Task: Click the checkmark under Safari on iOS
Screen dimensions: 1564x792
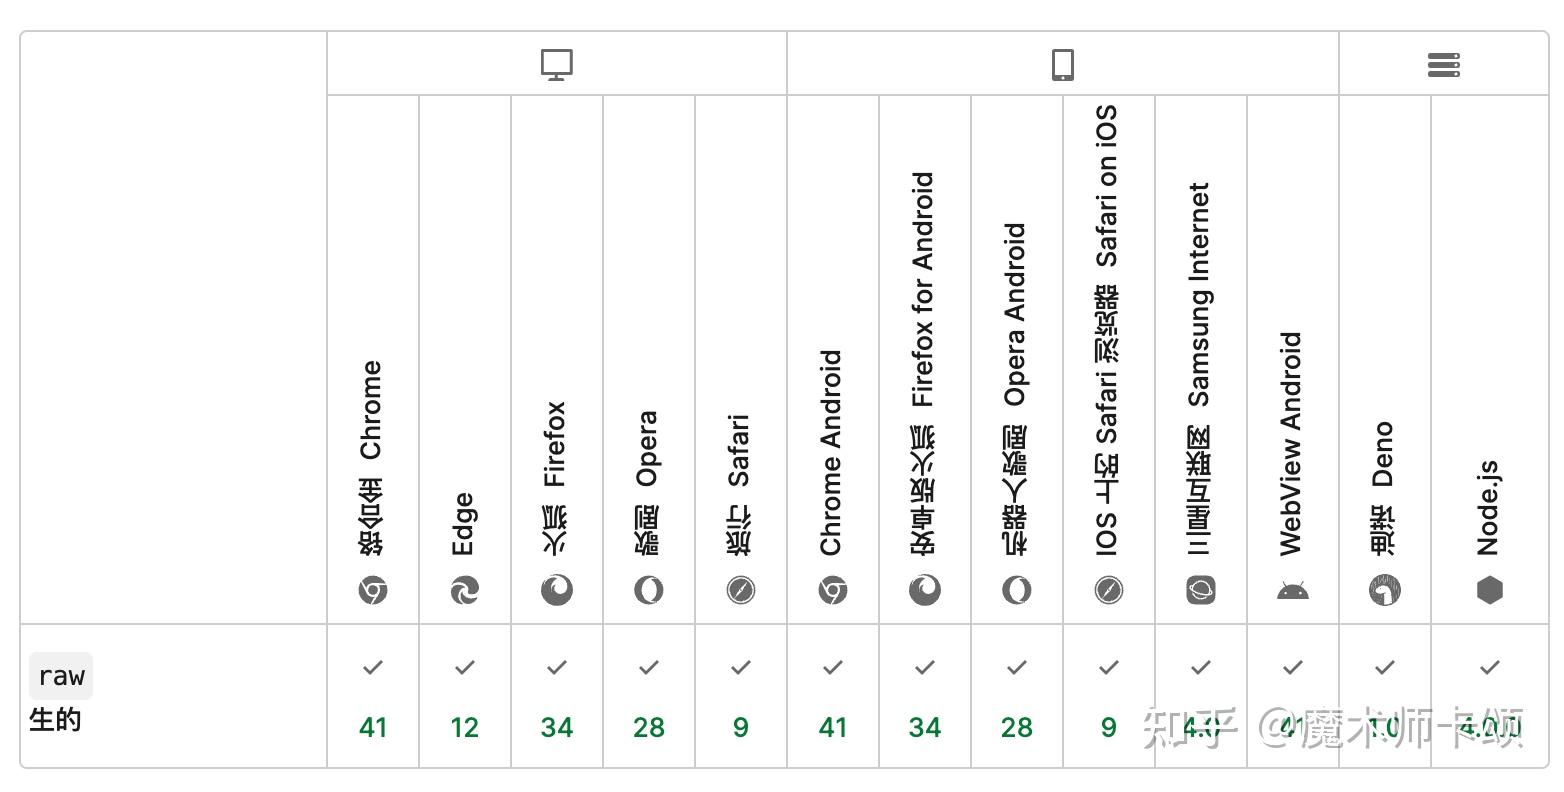Action: (x=1109, y=667)
